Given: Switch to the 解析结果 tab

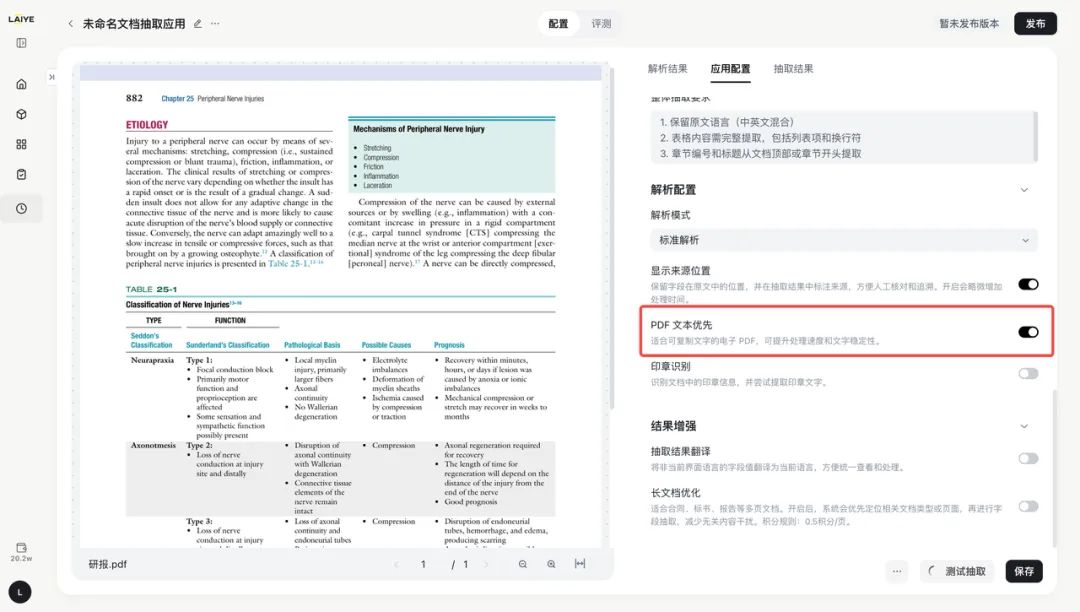Looking at the screenshot, I should click(667, 69).
